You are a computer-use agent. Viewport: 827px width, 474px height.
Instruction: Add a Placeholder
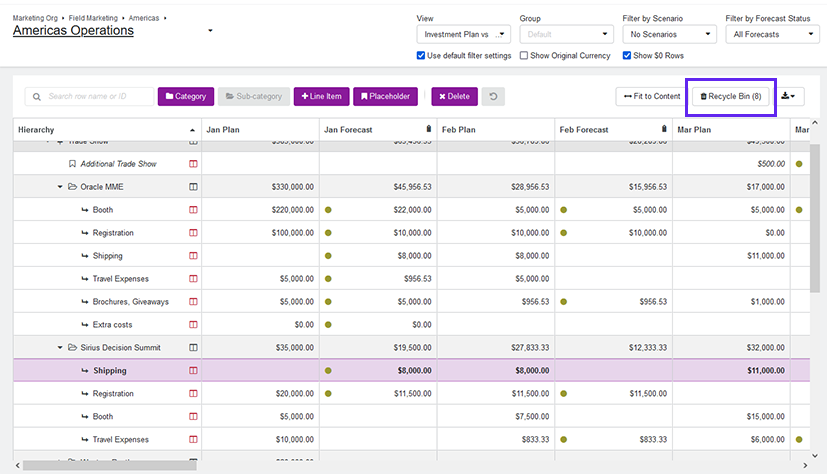[x=386, y=96]
